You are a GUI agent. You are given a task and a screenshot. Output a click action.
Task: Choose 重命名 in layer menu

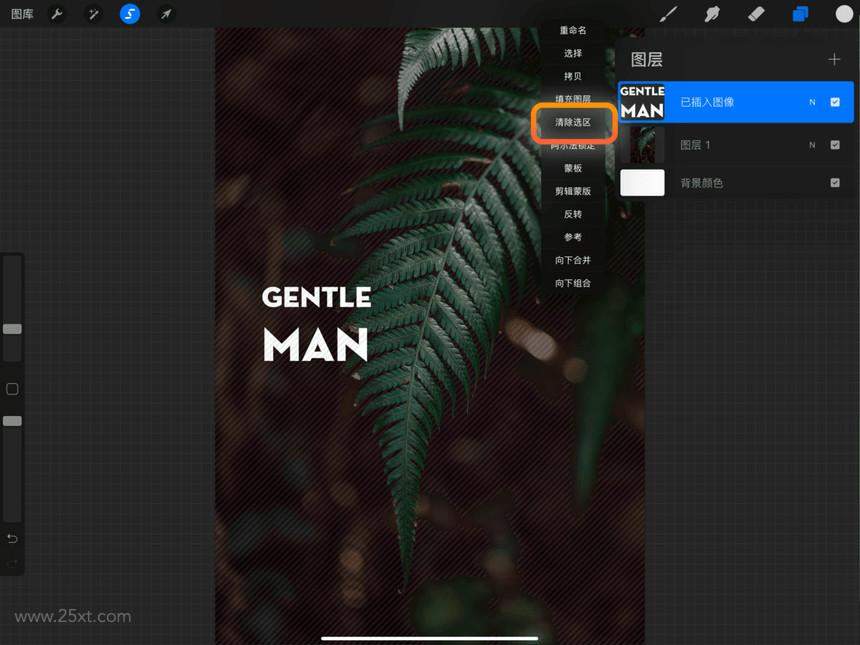click(x=573, y=30)
